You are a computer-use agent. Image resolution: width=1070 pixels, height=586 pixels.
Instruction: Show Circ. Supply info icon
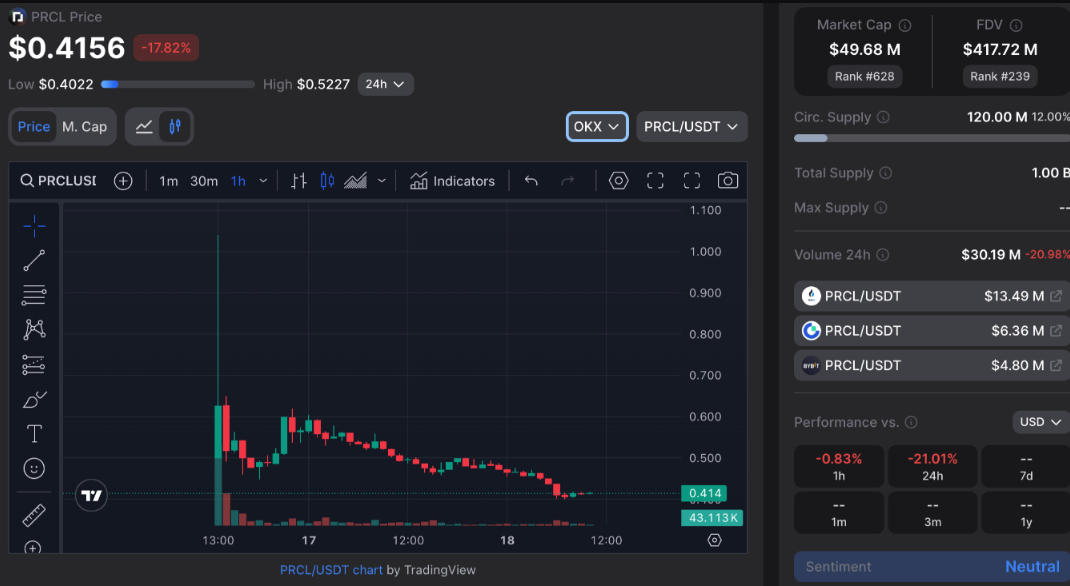(883, 117)
